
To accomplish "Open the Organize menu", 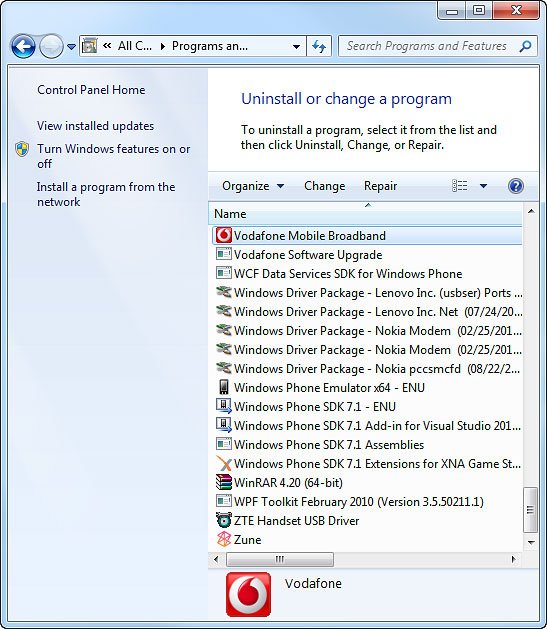I will (x=253, y=186).
